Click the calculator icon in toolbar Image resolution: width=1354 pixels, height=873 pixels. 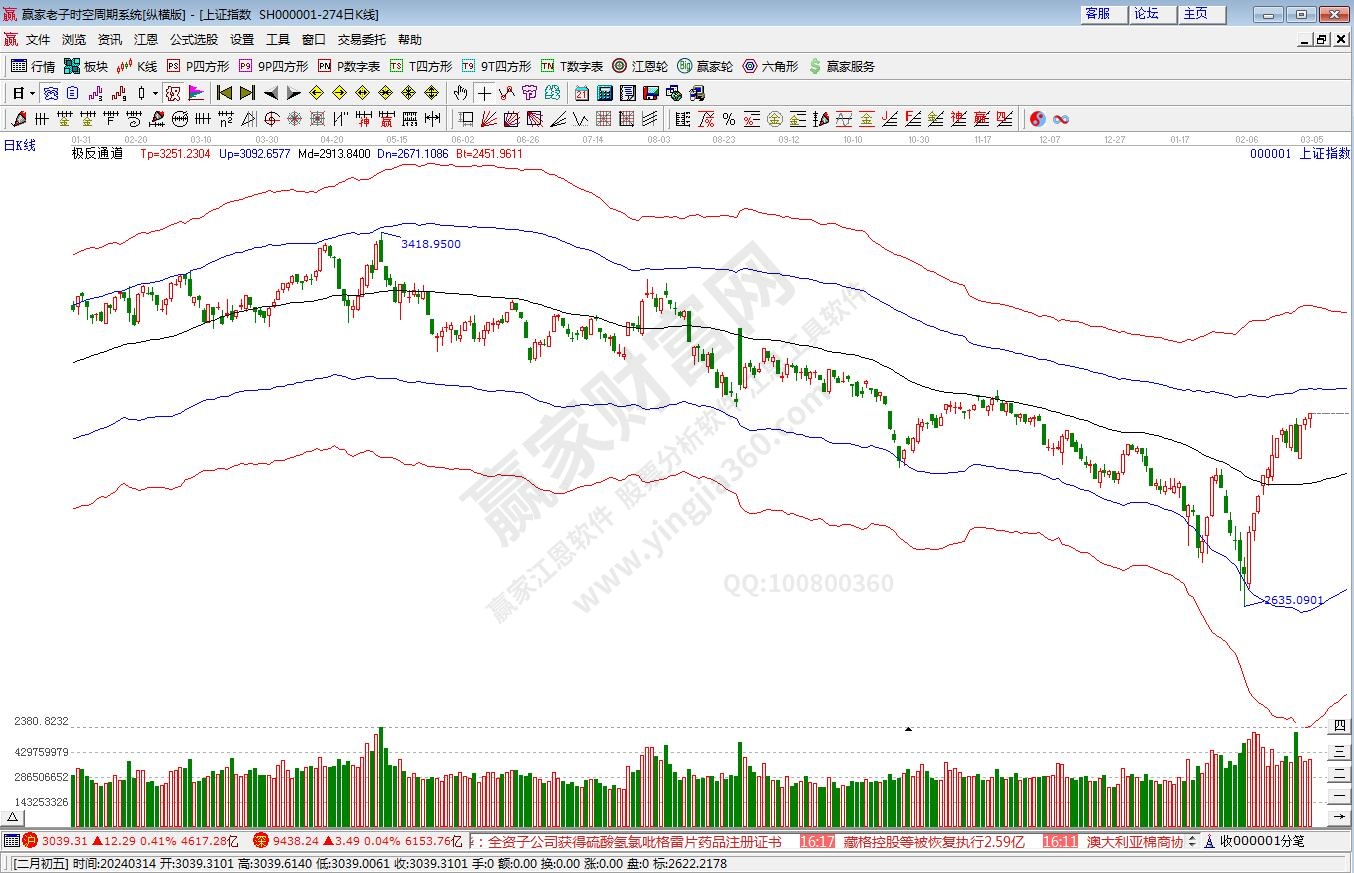tap(605, 93)
